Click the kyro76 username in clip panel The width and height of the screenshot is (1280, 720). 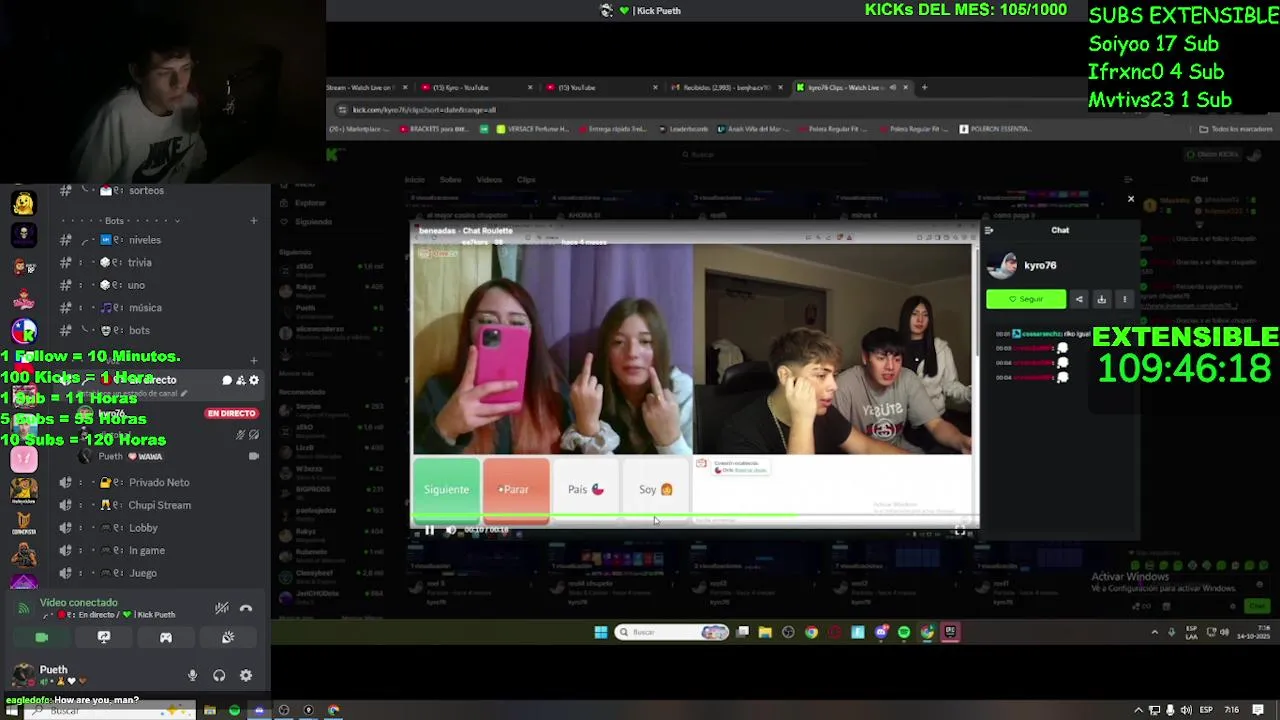pos(1040,265)
